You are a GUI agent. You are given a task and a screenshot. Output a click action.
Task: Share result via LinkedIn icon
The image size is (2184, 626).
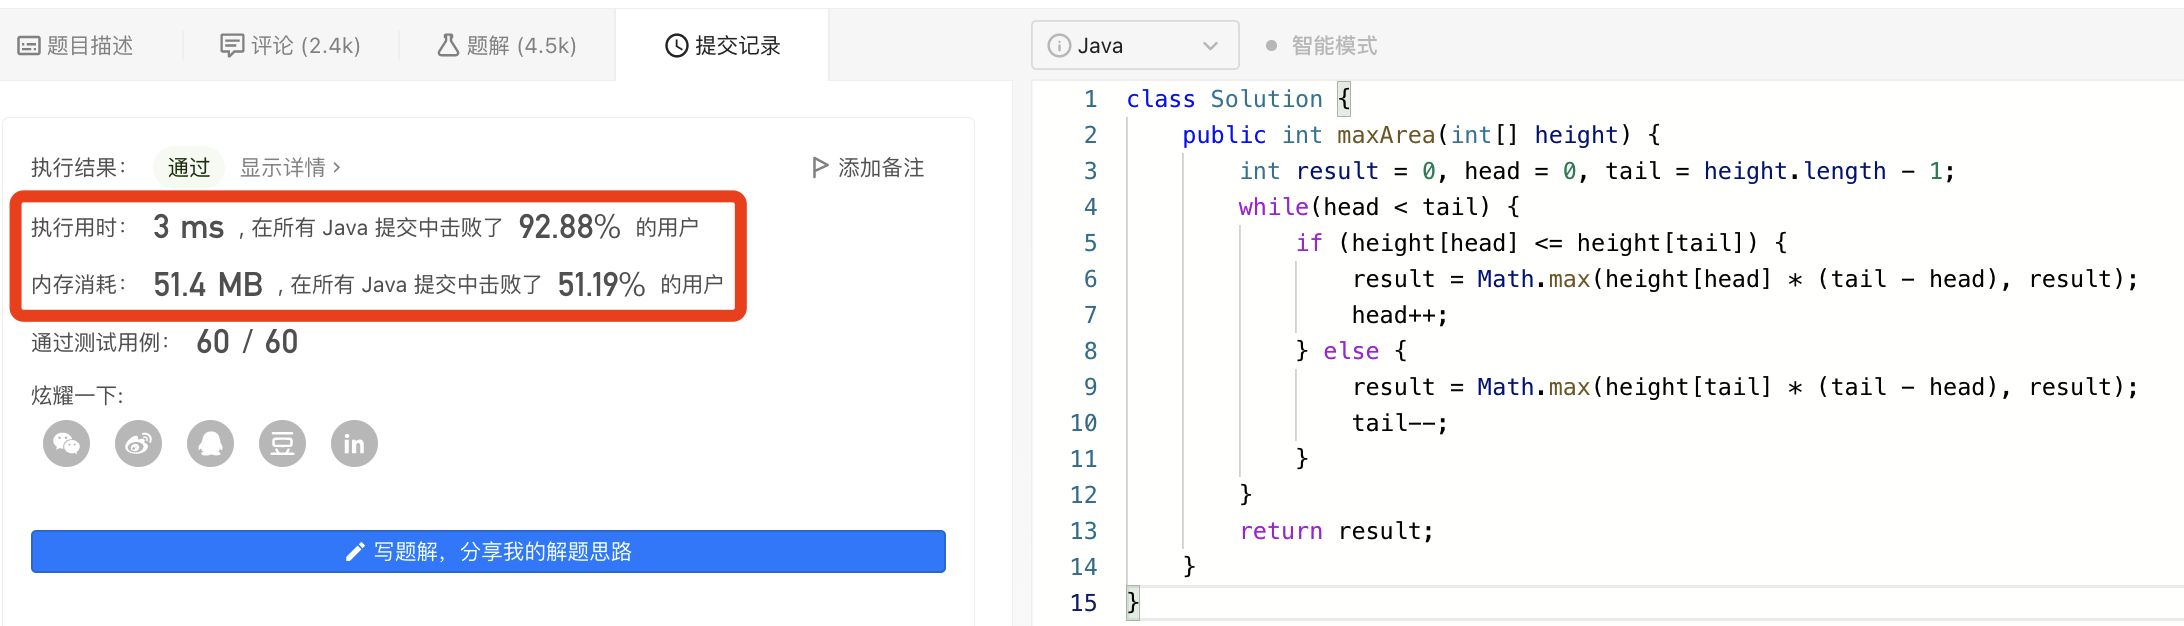355,444
